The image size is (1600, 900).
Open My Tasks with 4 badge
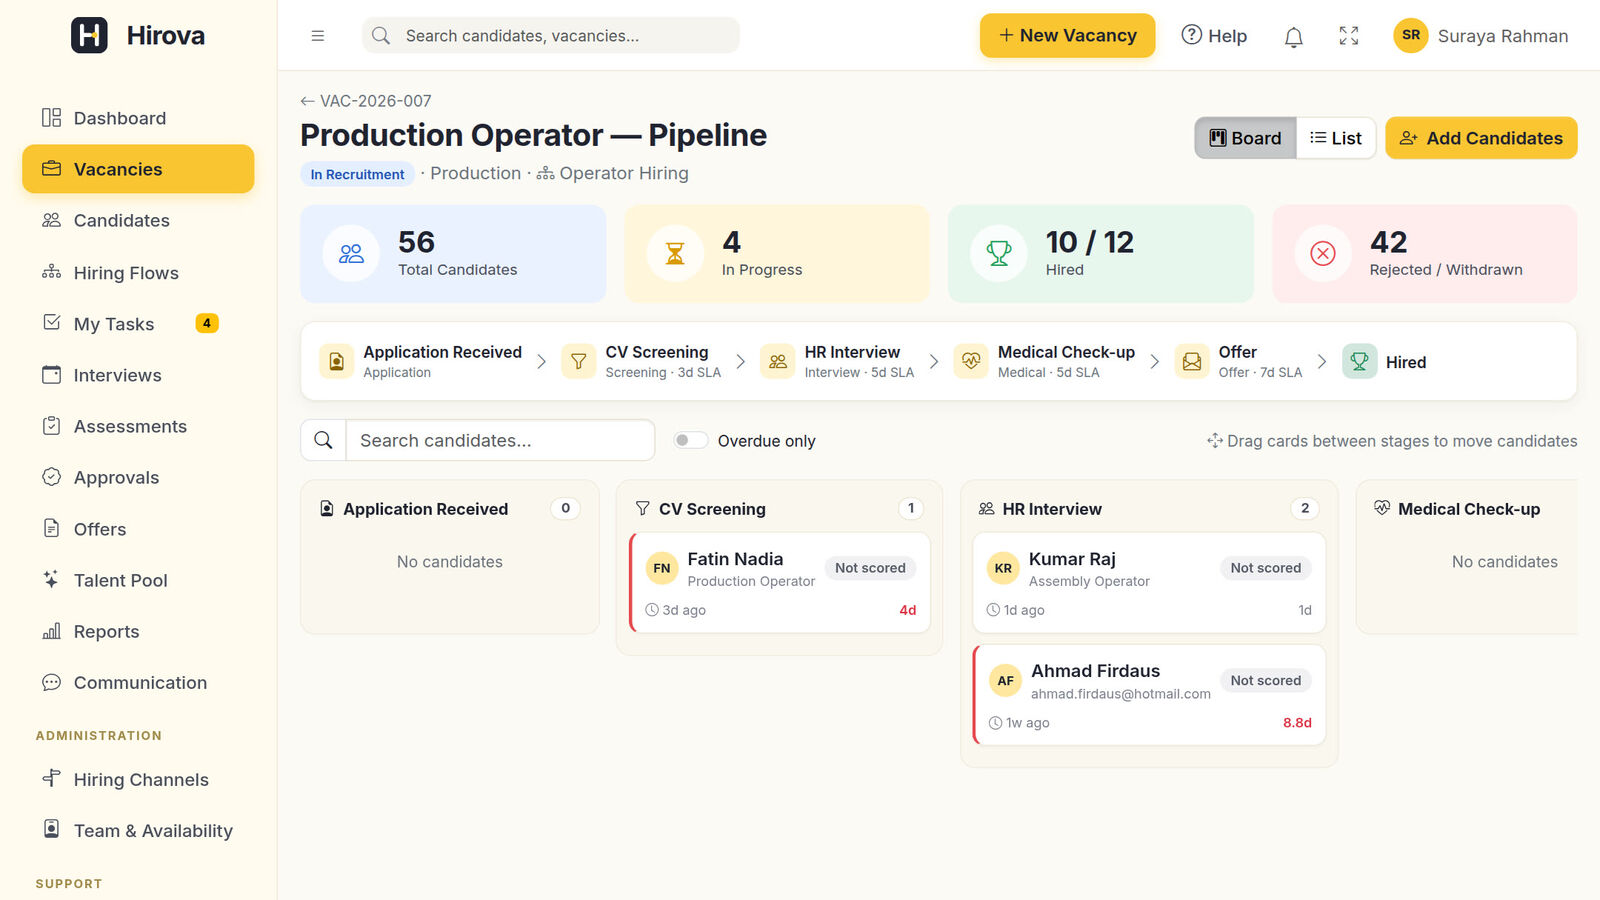[138, 323]
